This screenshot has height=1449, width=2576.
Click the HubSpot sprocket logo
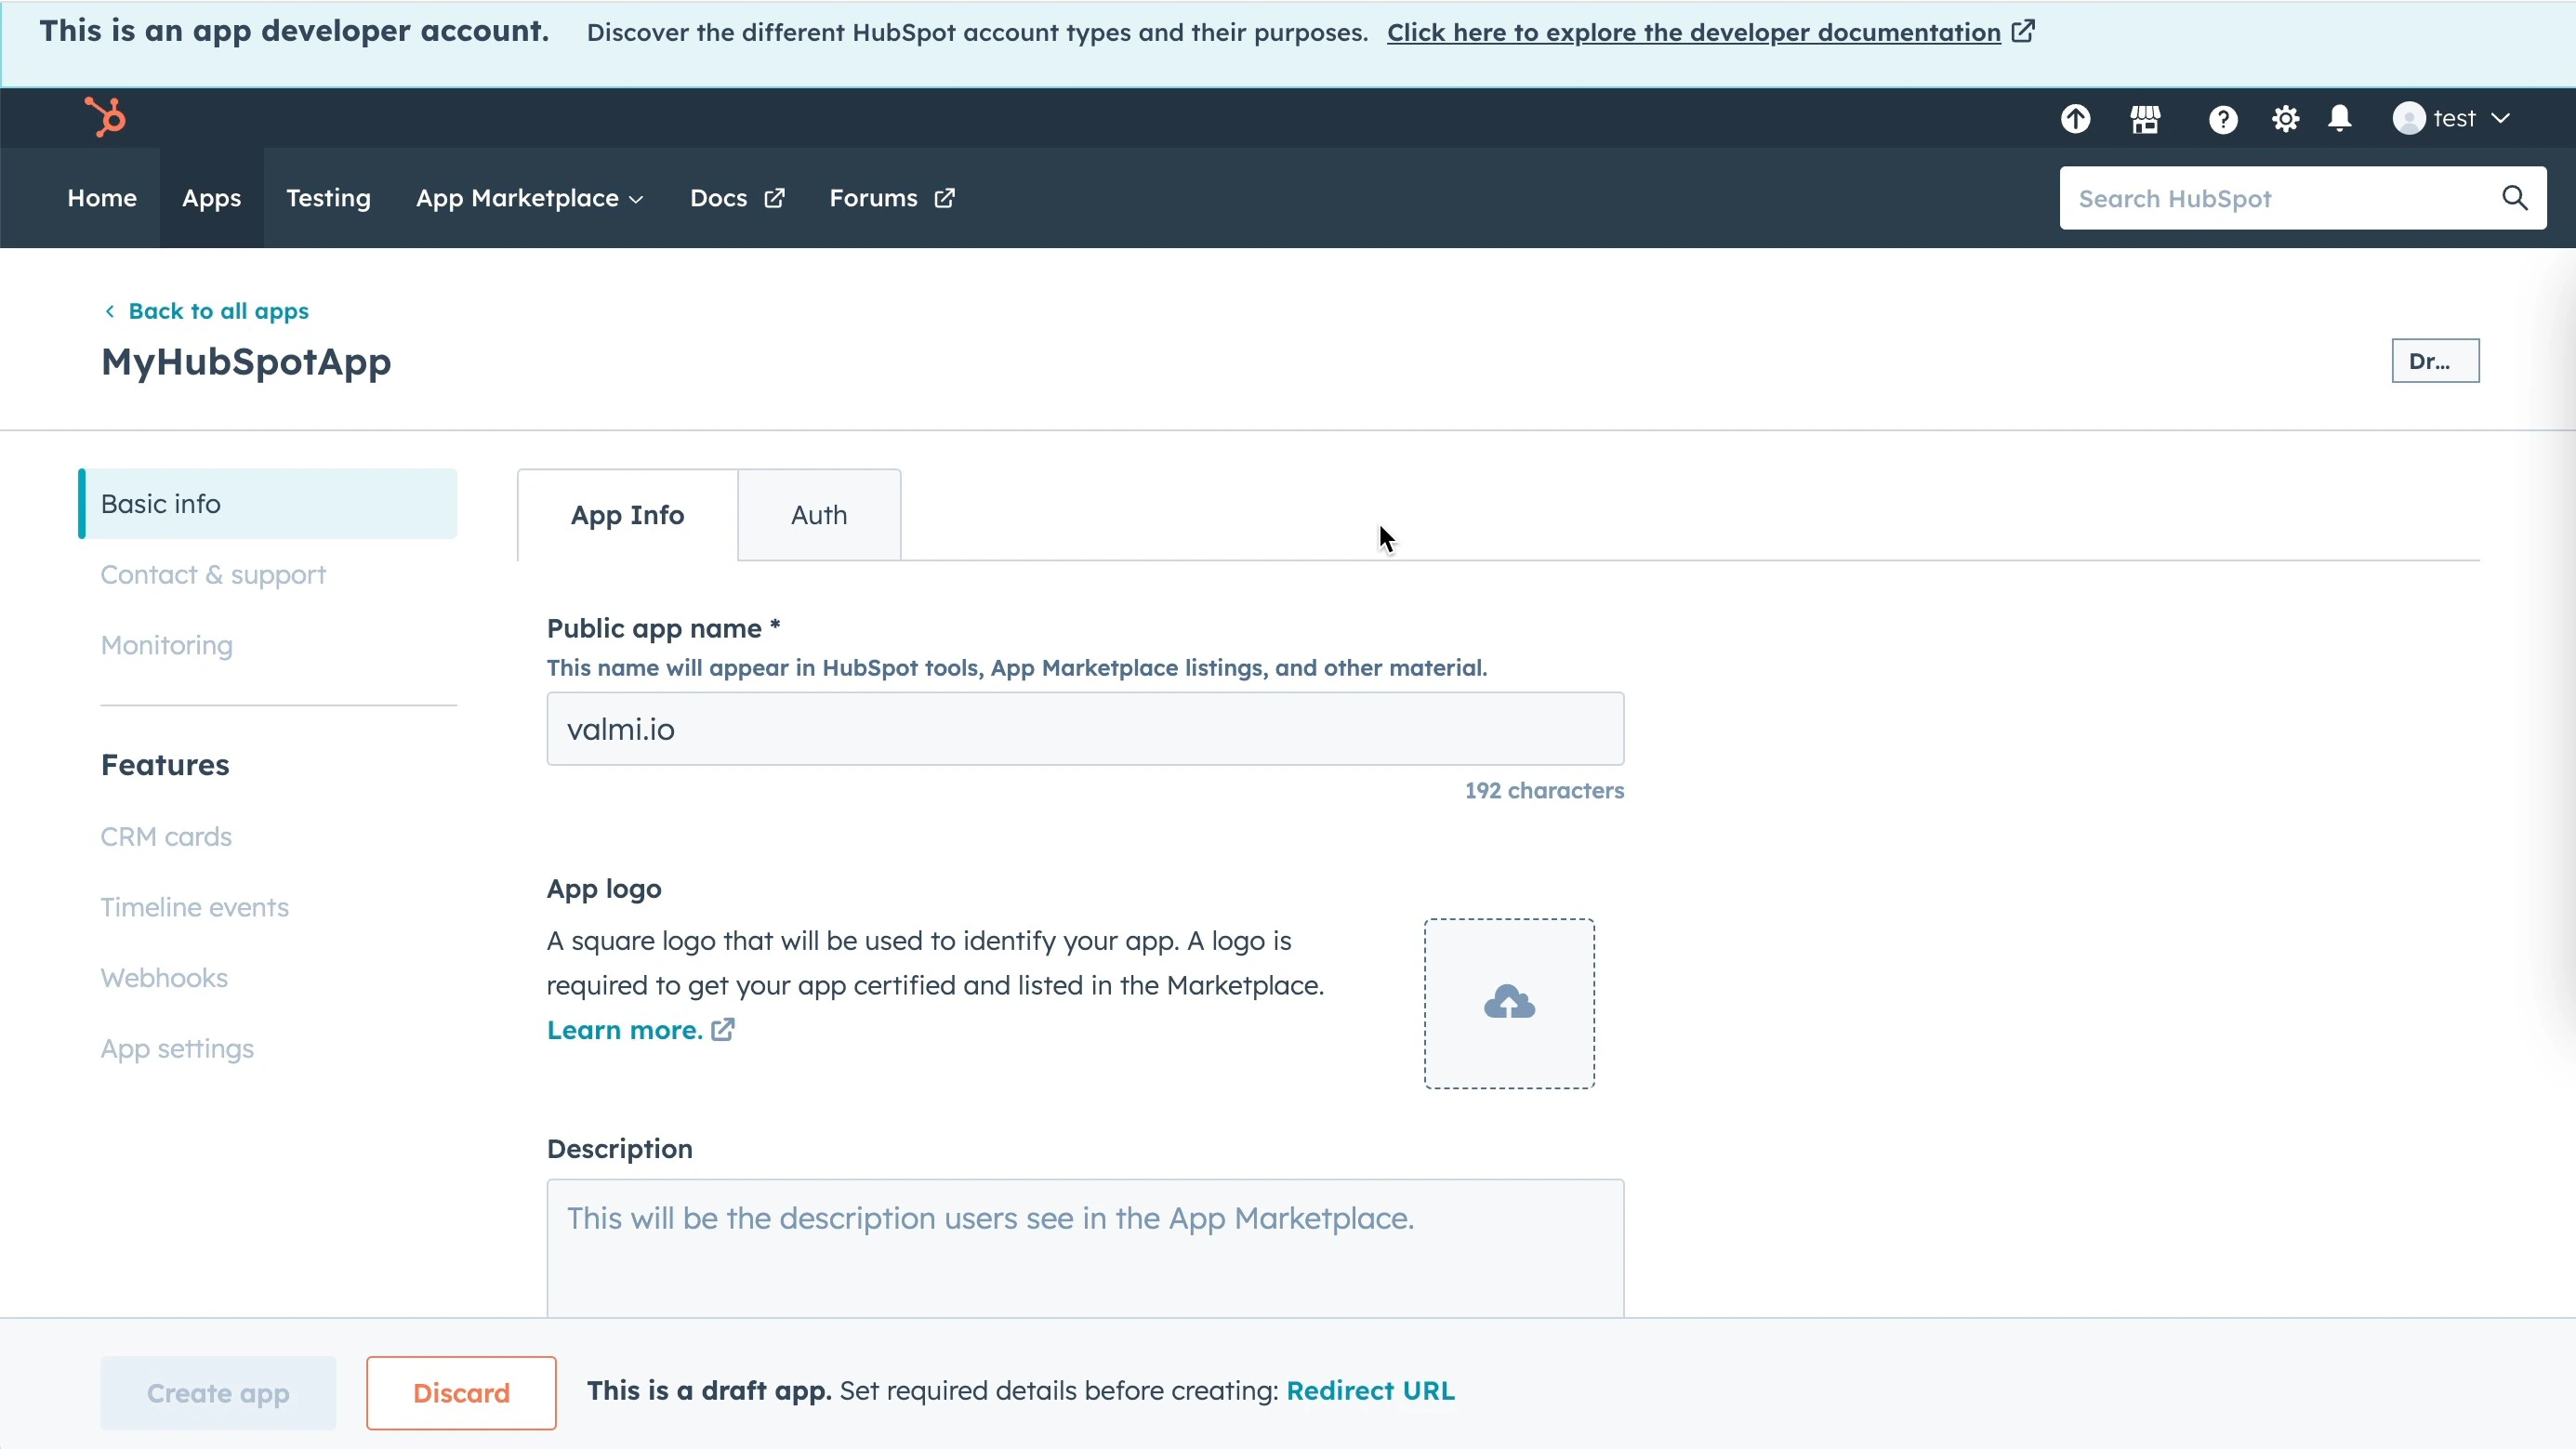pos(106,117)
